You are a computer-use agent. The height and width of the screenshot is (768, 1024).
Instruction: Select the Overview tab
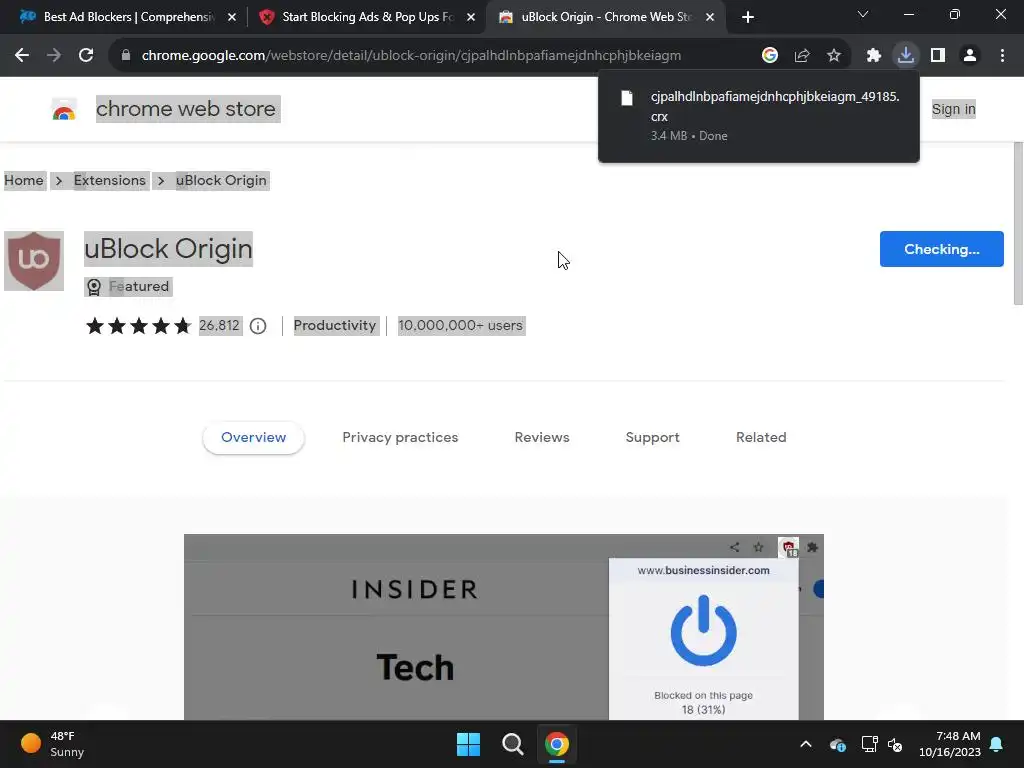tap(253, 438)
